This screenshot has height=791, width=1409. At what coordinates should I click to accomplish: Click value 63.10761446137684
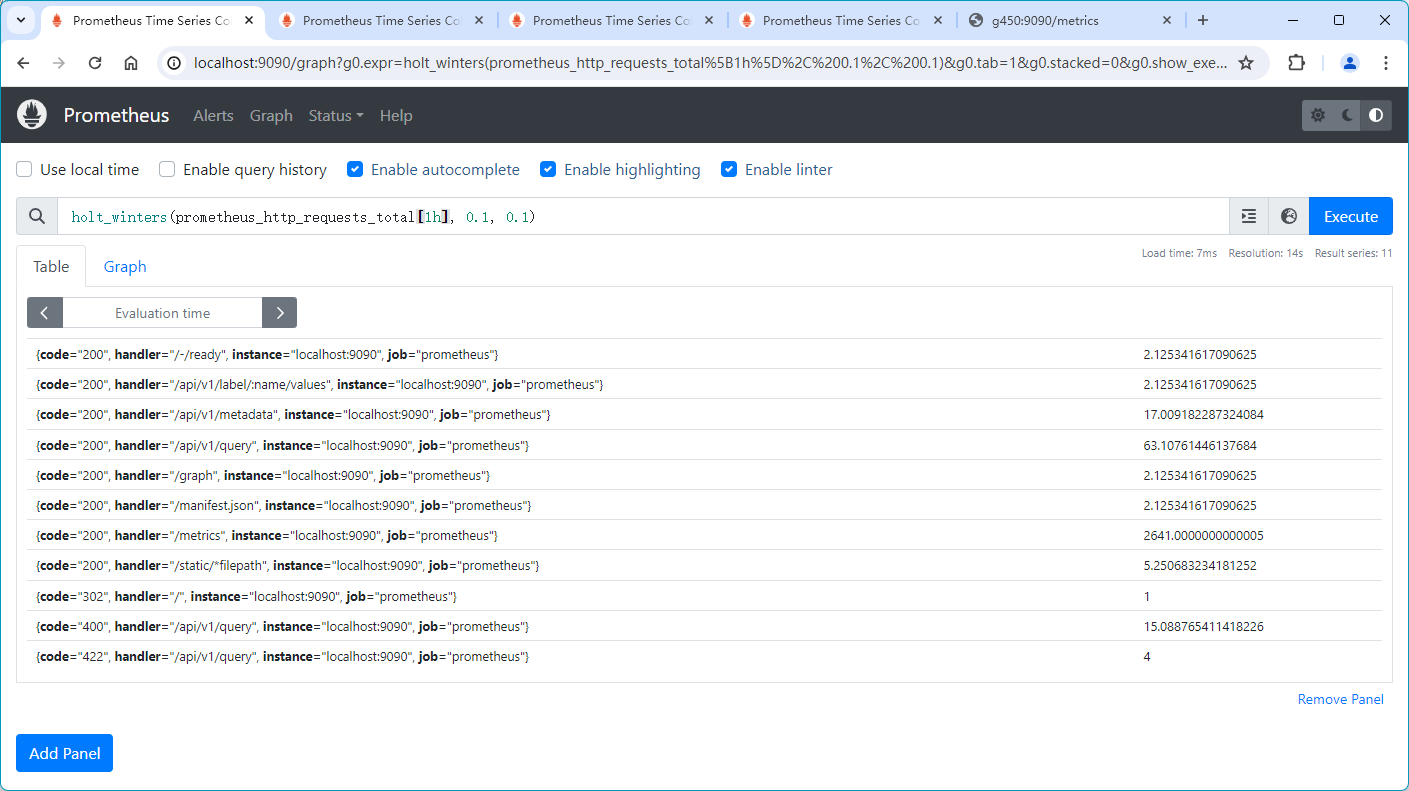point(1200,445)
